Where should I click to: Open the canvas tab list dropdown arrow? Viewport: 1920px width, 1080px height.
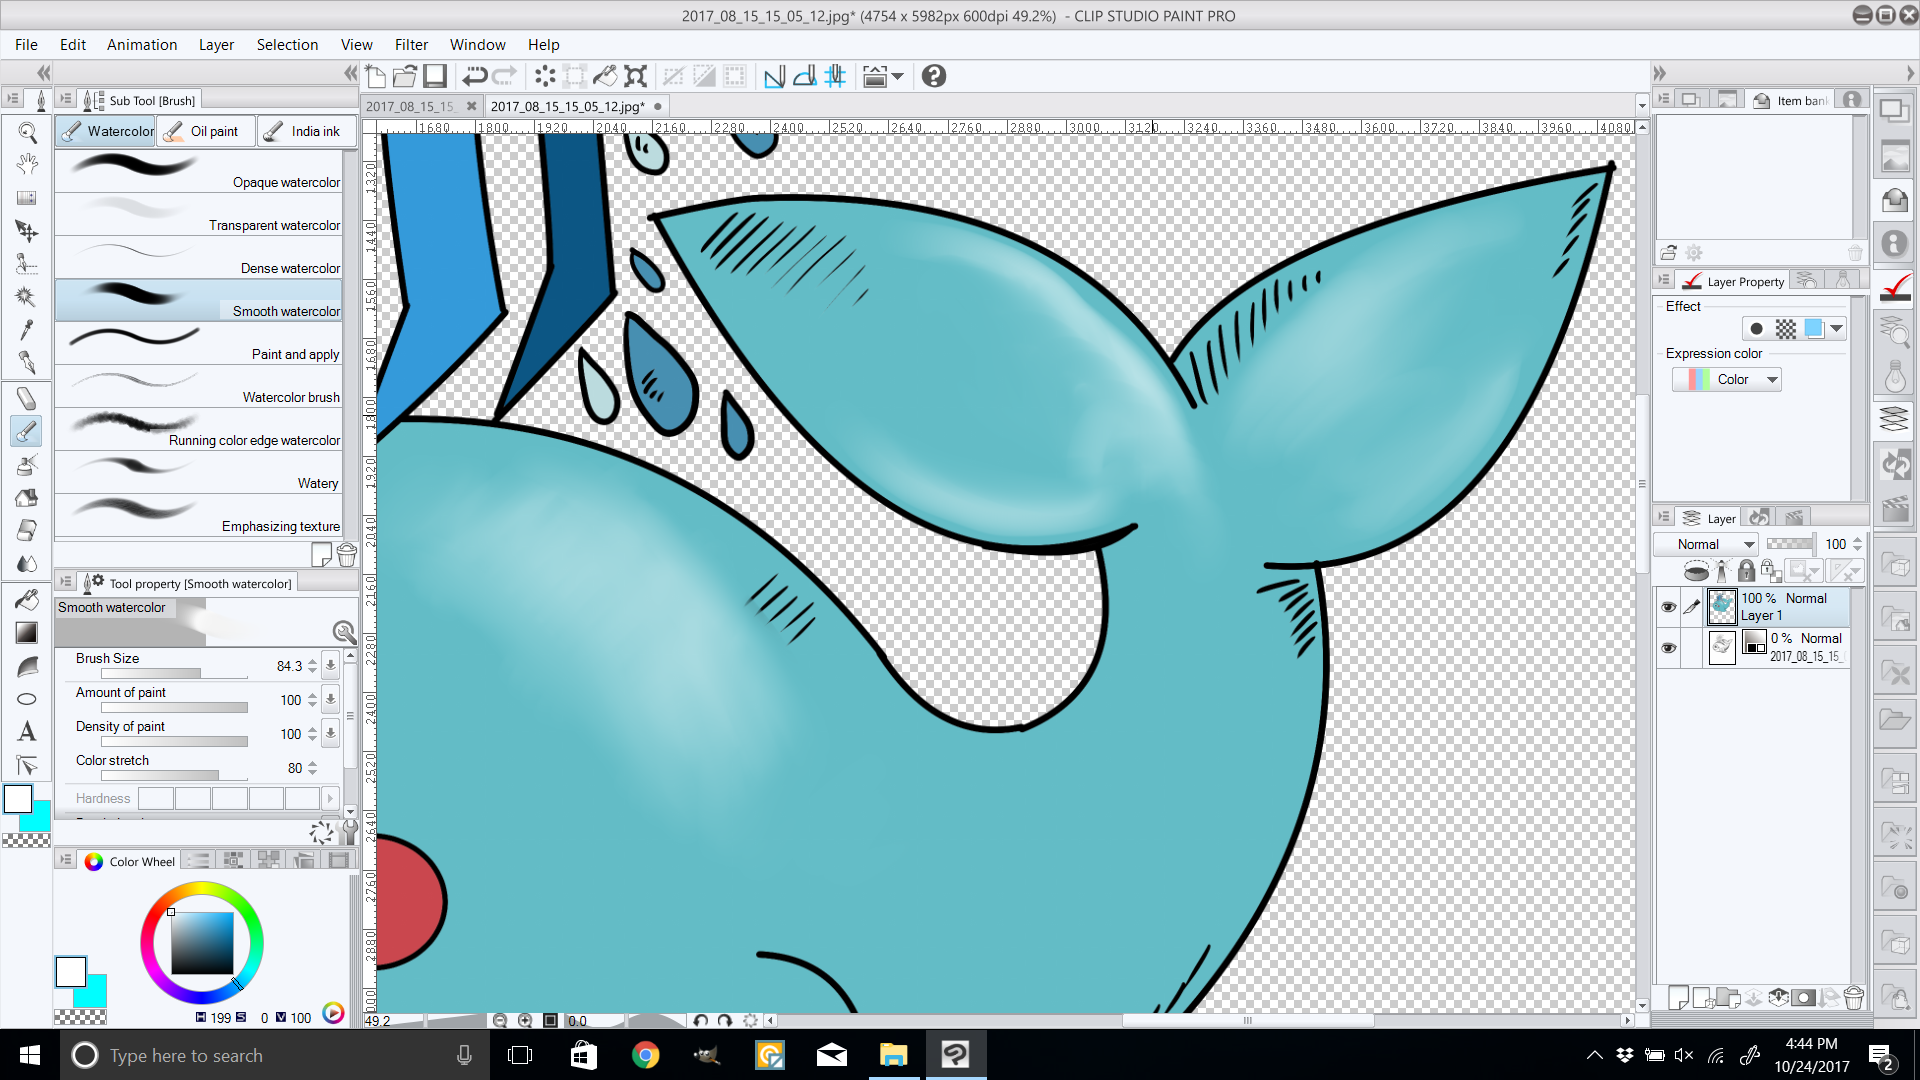coord(1641,105)
